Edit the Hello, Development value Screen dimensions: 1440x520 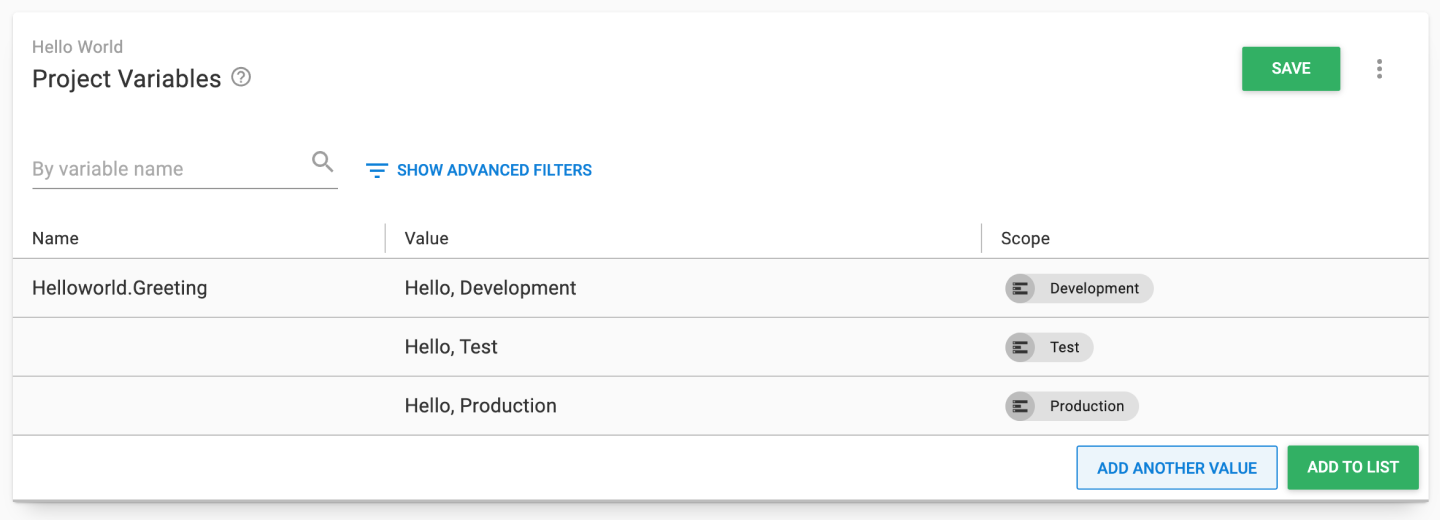tap(490, 288)
